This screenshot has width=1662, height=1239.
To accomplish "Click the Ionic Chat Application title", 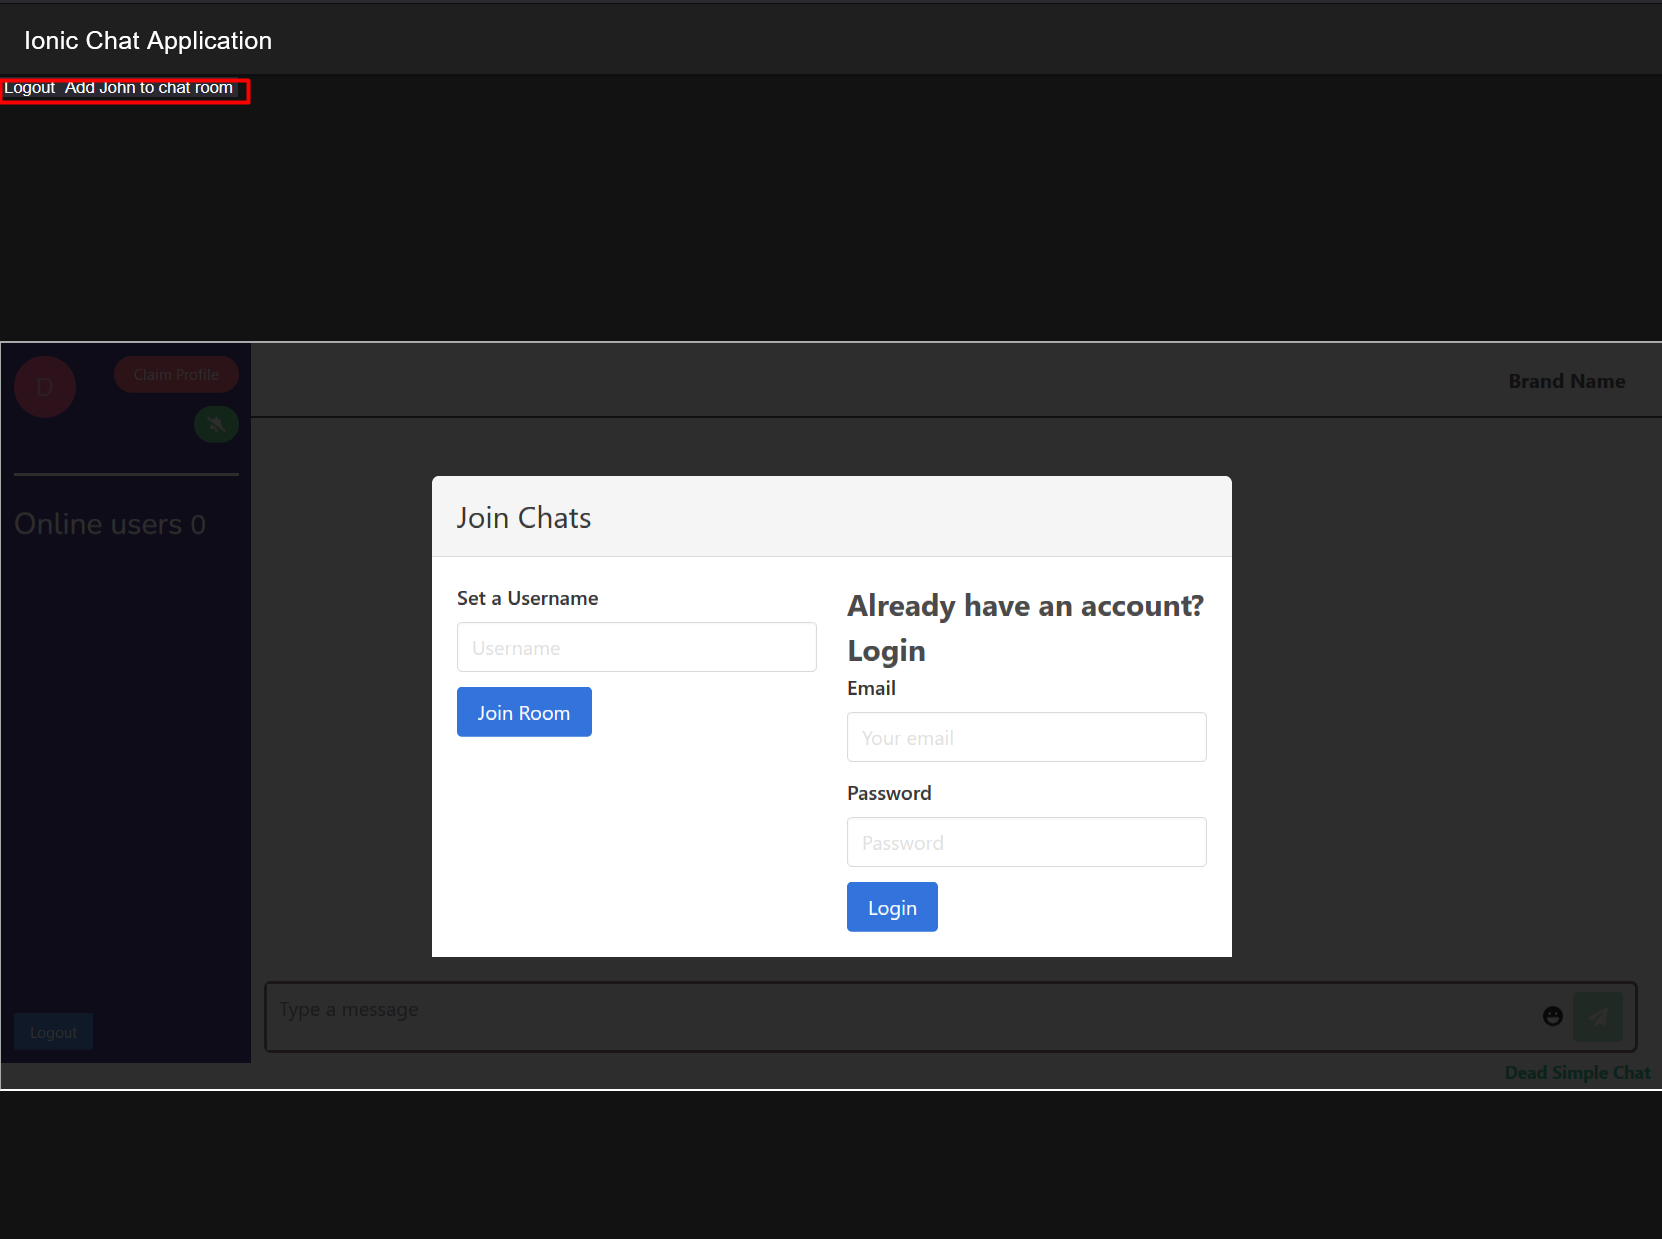I will tap(148, 41).
